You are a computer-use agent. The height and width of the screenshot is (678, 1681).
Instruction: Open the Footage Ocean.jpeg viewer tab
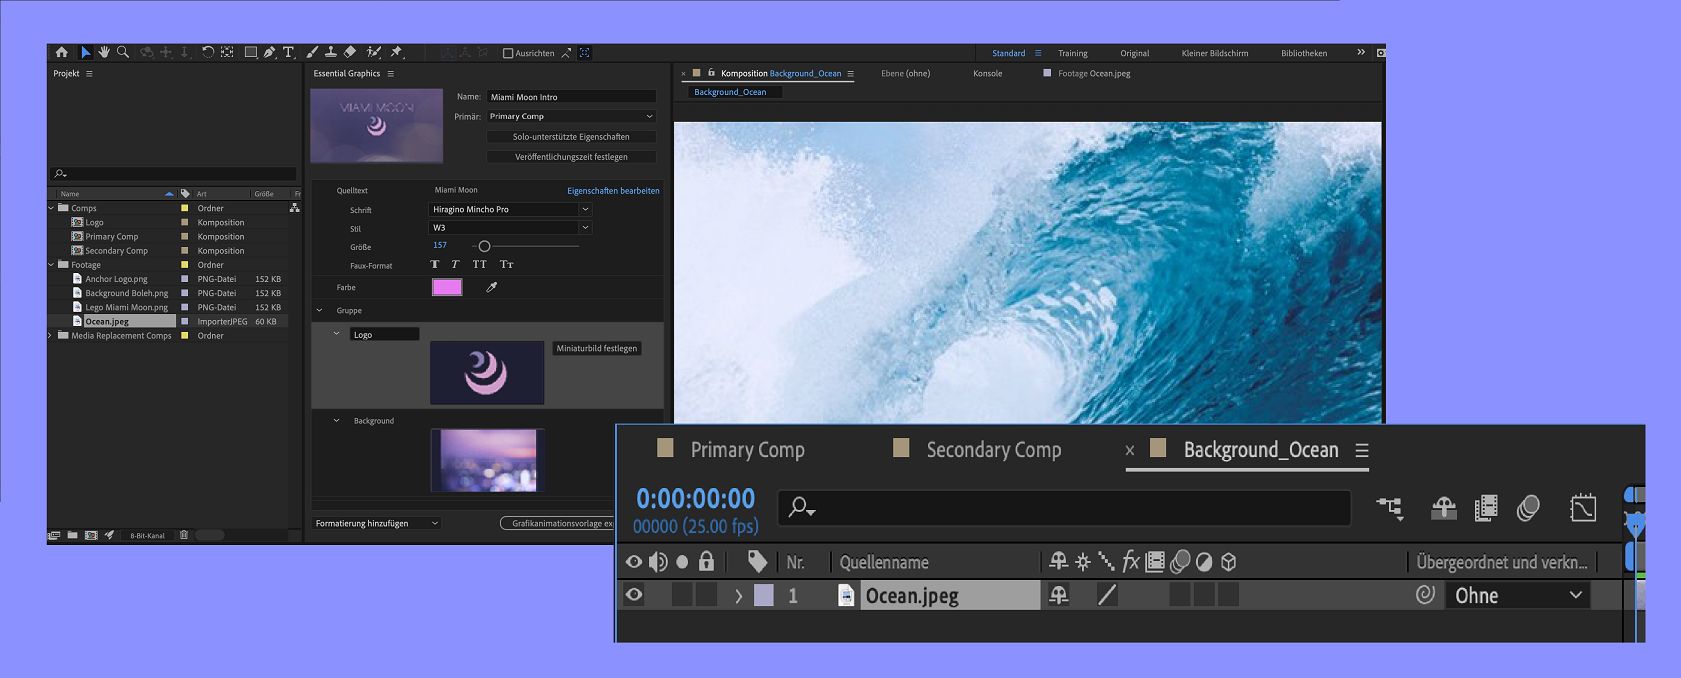[x=1094, y=73]
